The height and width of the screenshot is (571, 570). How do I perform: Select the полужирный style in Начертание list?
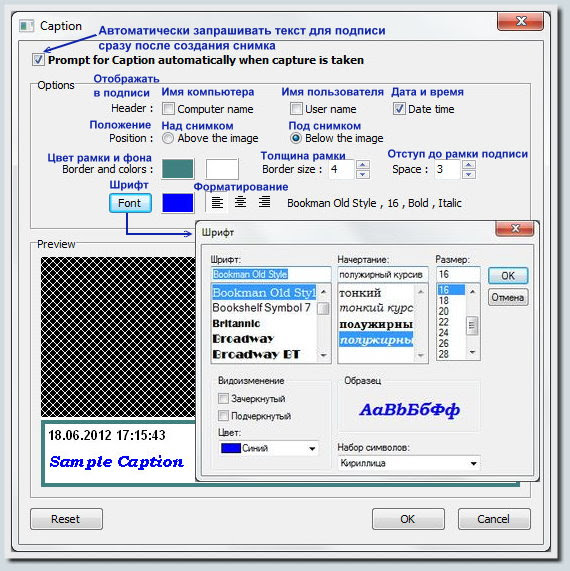(376, 324)
